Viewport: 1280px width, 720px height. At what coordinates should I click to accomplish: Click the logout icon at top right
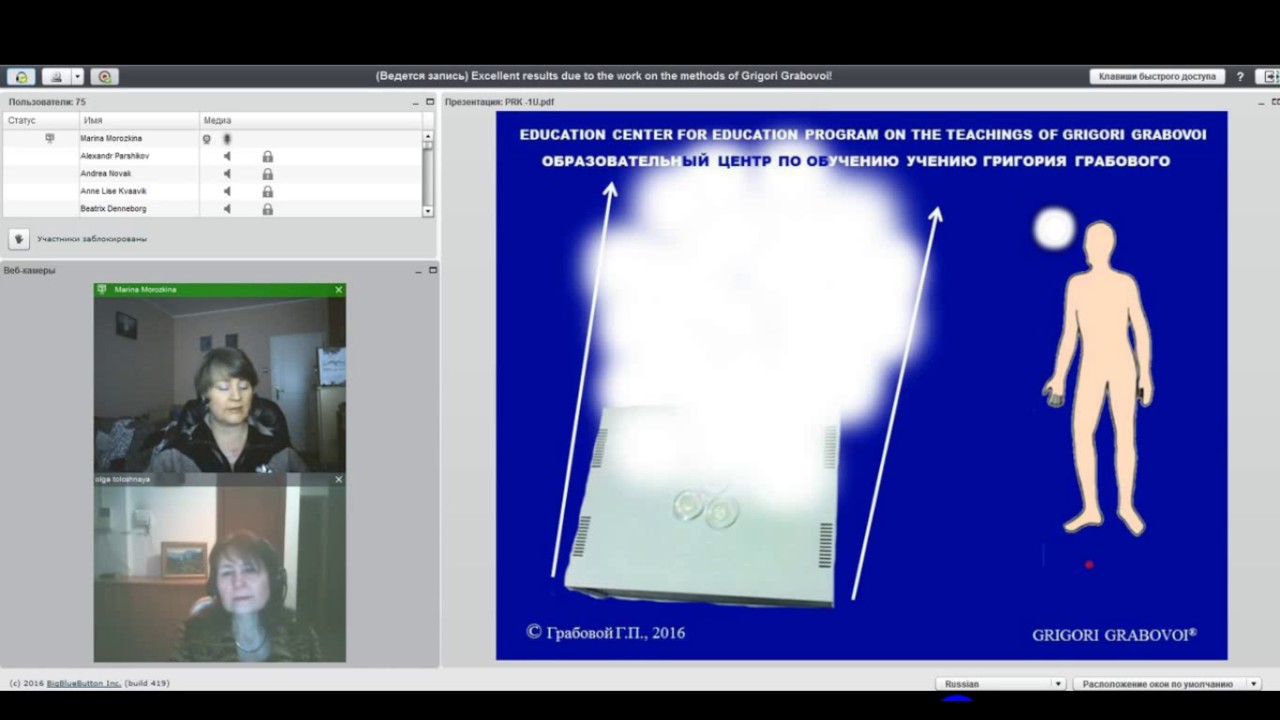1268,76
